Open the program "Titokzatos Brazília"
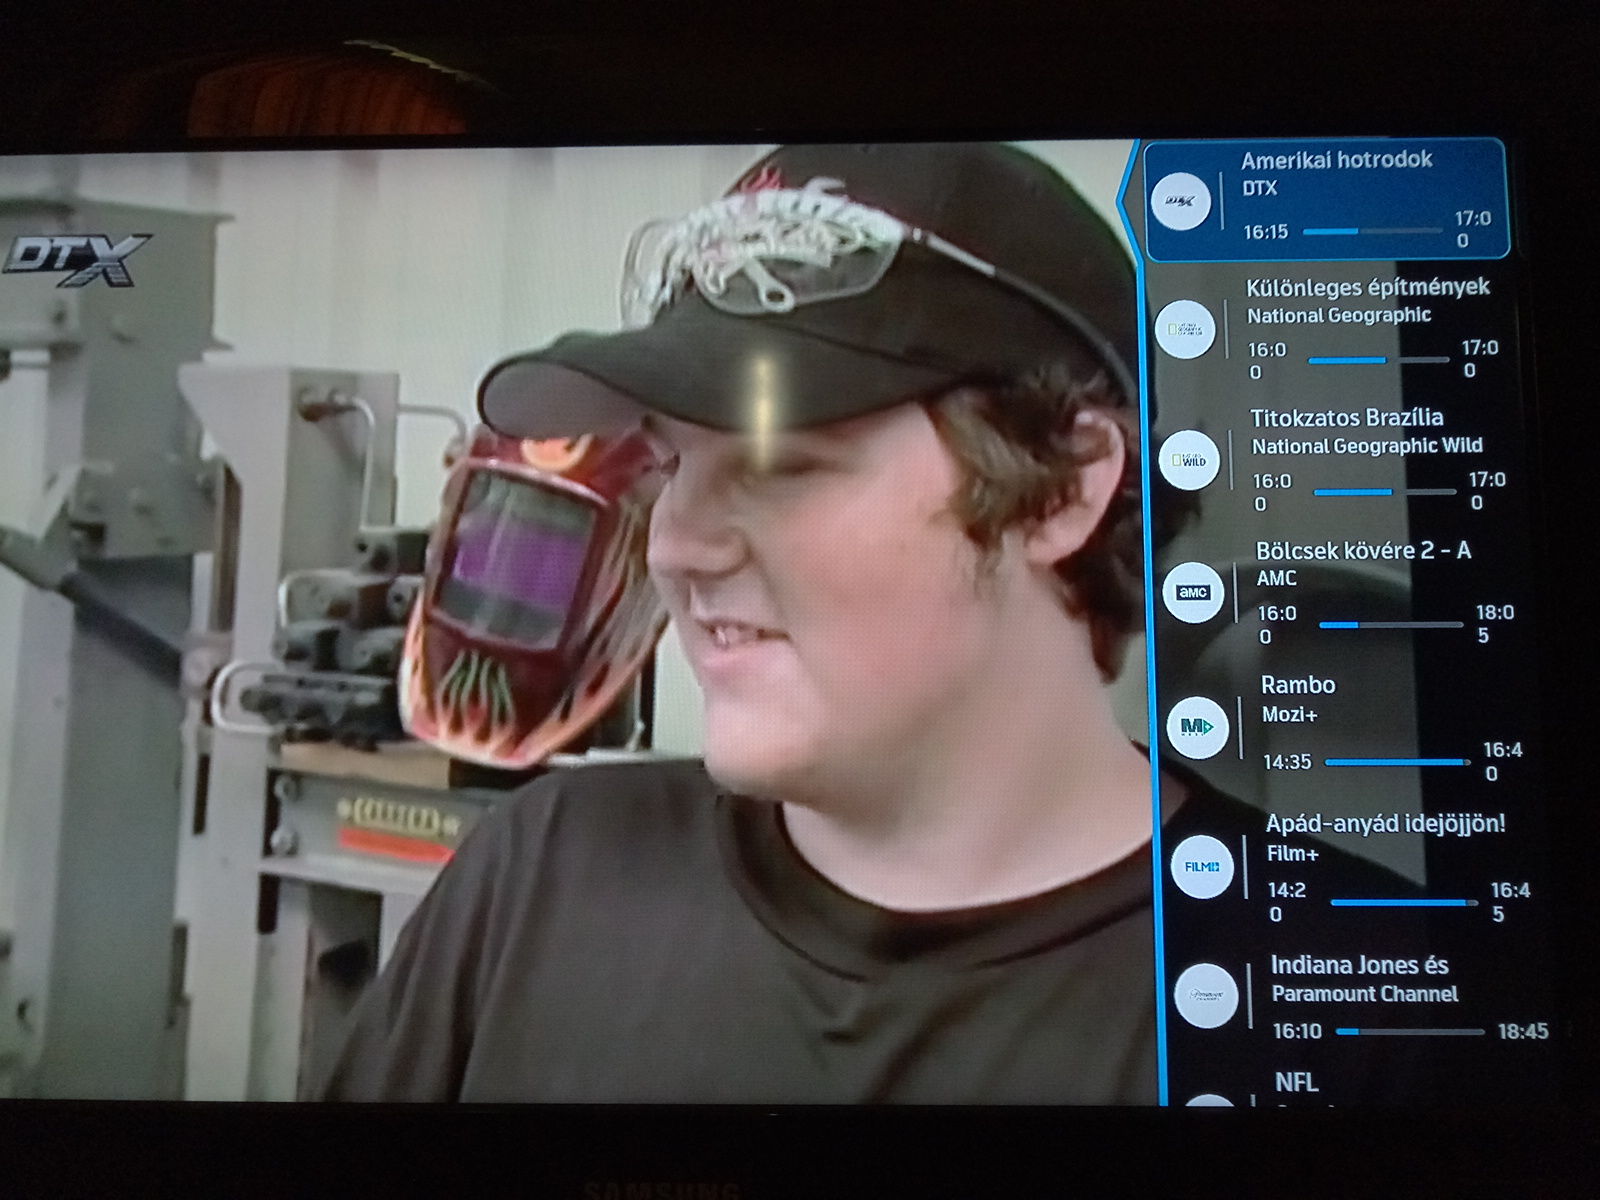The image size is (1600, 1200). click(x=1347, y=418)
